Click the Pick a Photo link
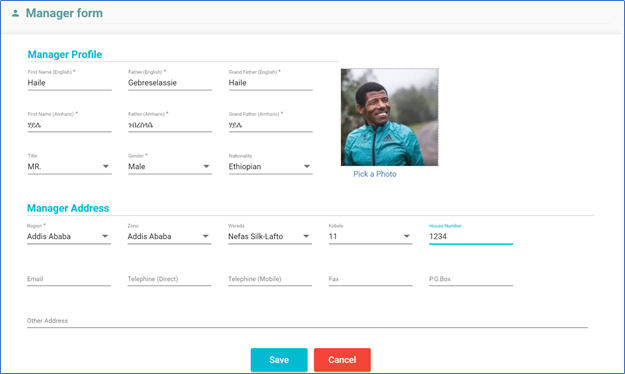 tap(375, 174)
